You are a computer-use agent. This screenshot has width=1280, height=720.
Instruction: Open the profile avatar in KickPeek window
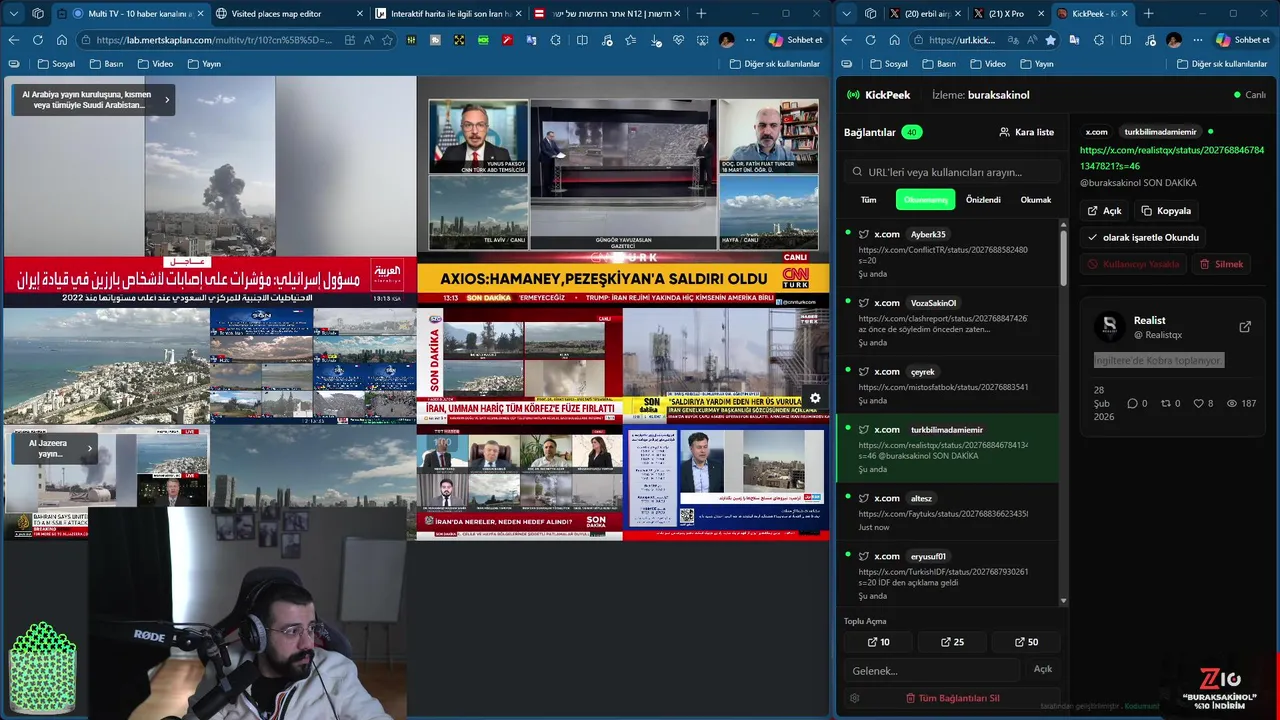1174,40
